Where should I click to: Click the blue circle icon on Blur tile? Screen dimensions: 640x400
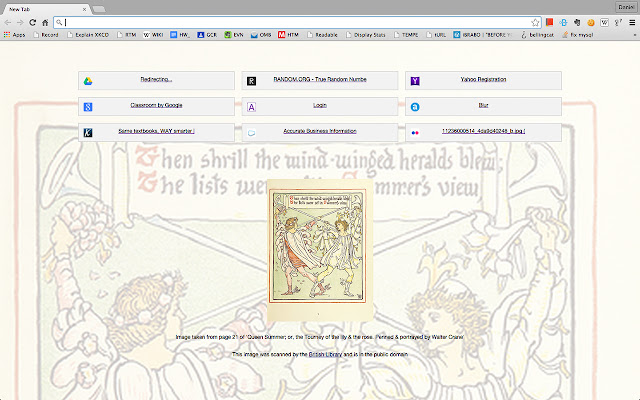(415, 107)
